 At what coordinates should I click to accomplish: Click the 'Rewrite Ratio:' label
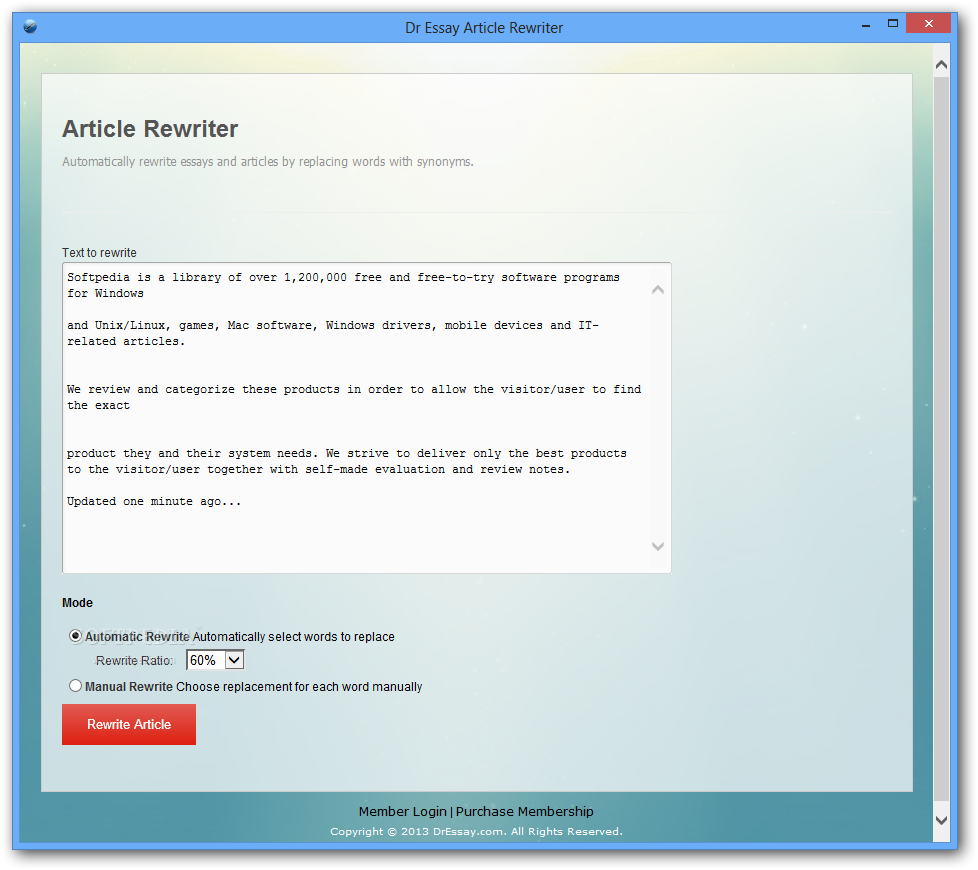click(x=134, y=660)
